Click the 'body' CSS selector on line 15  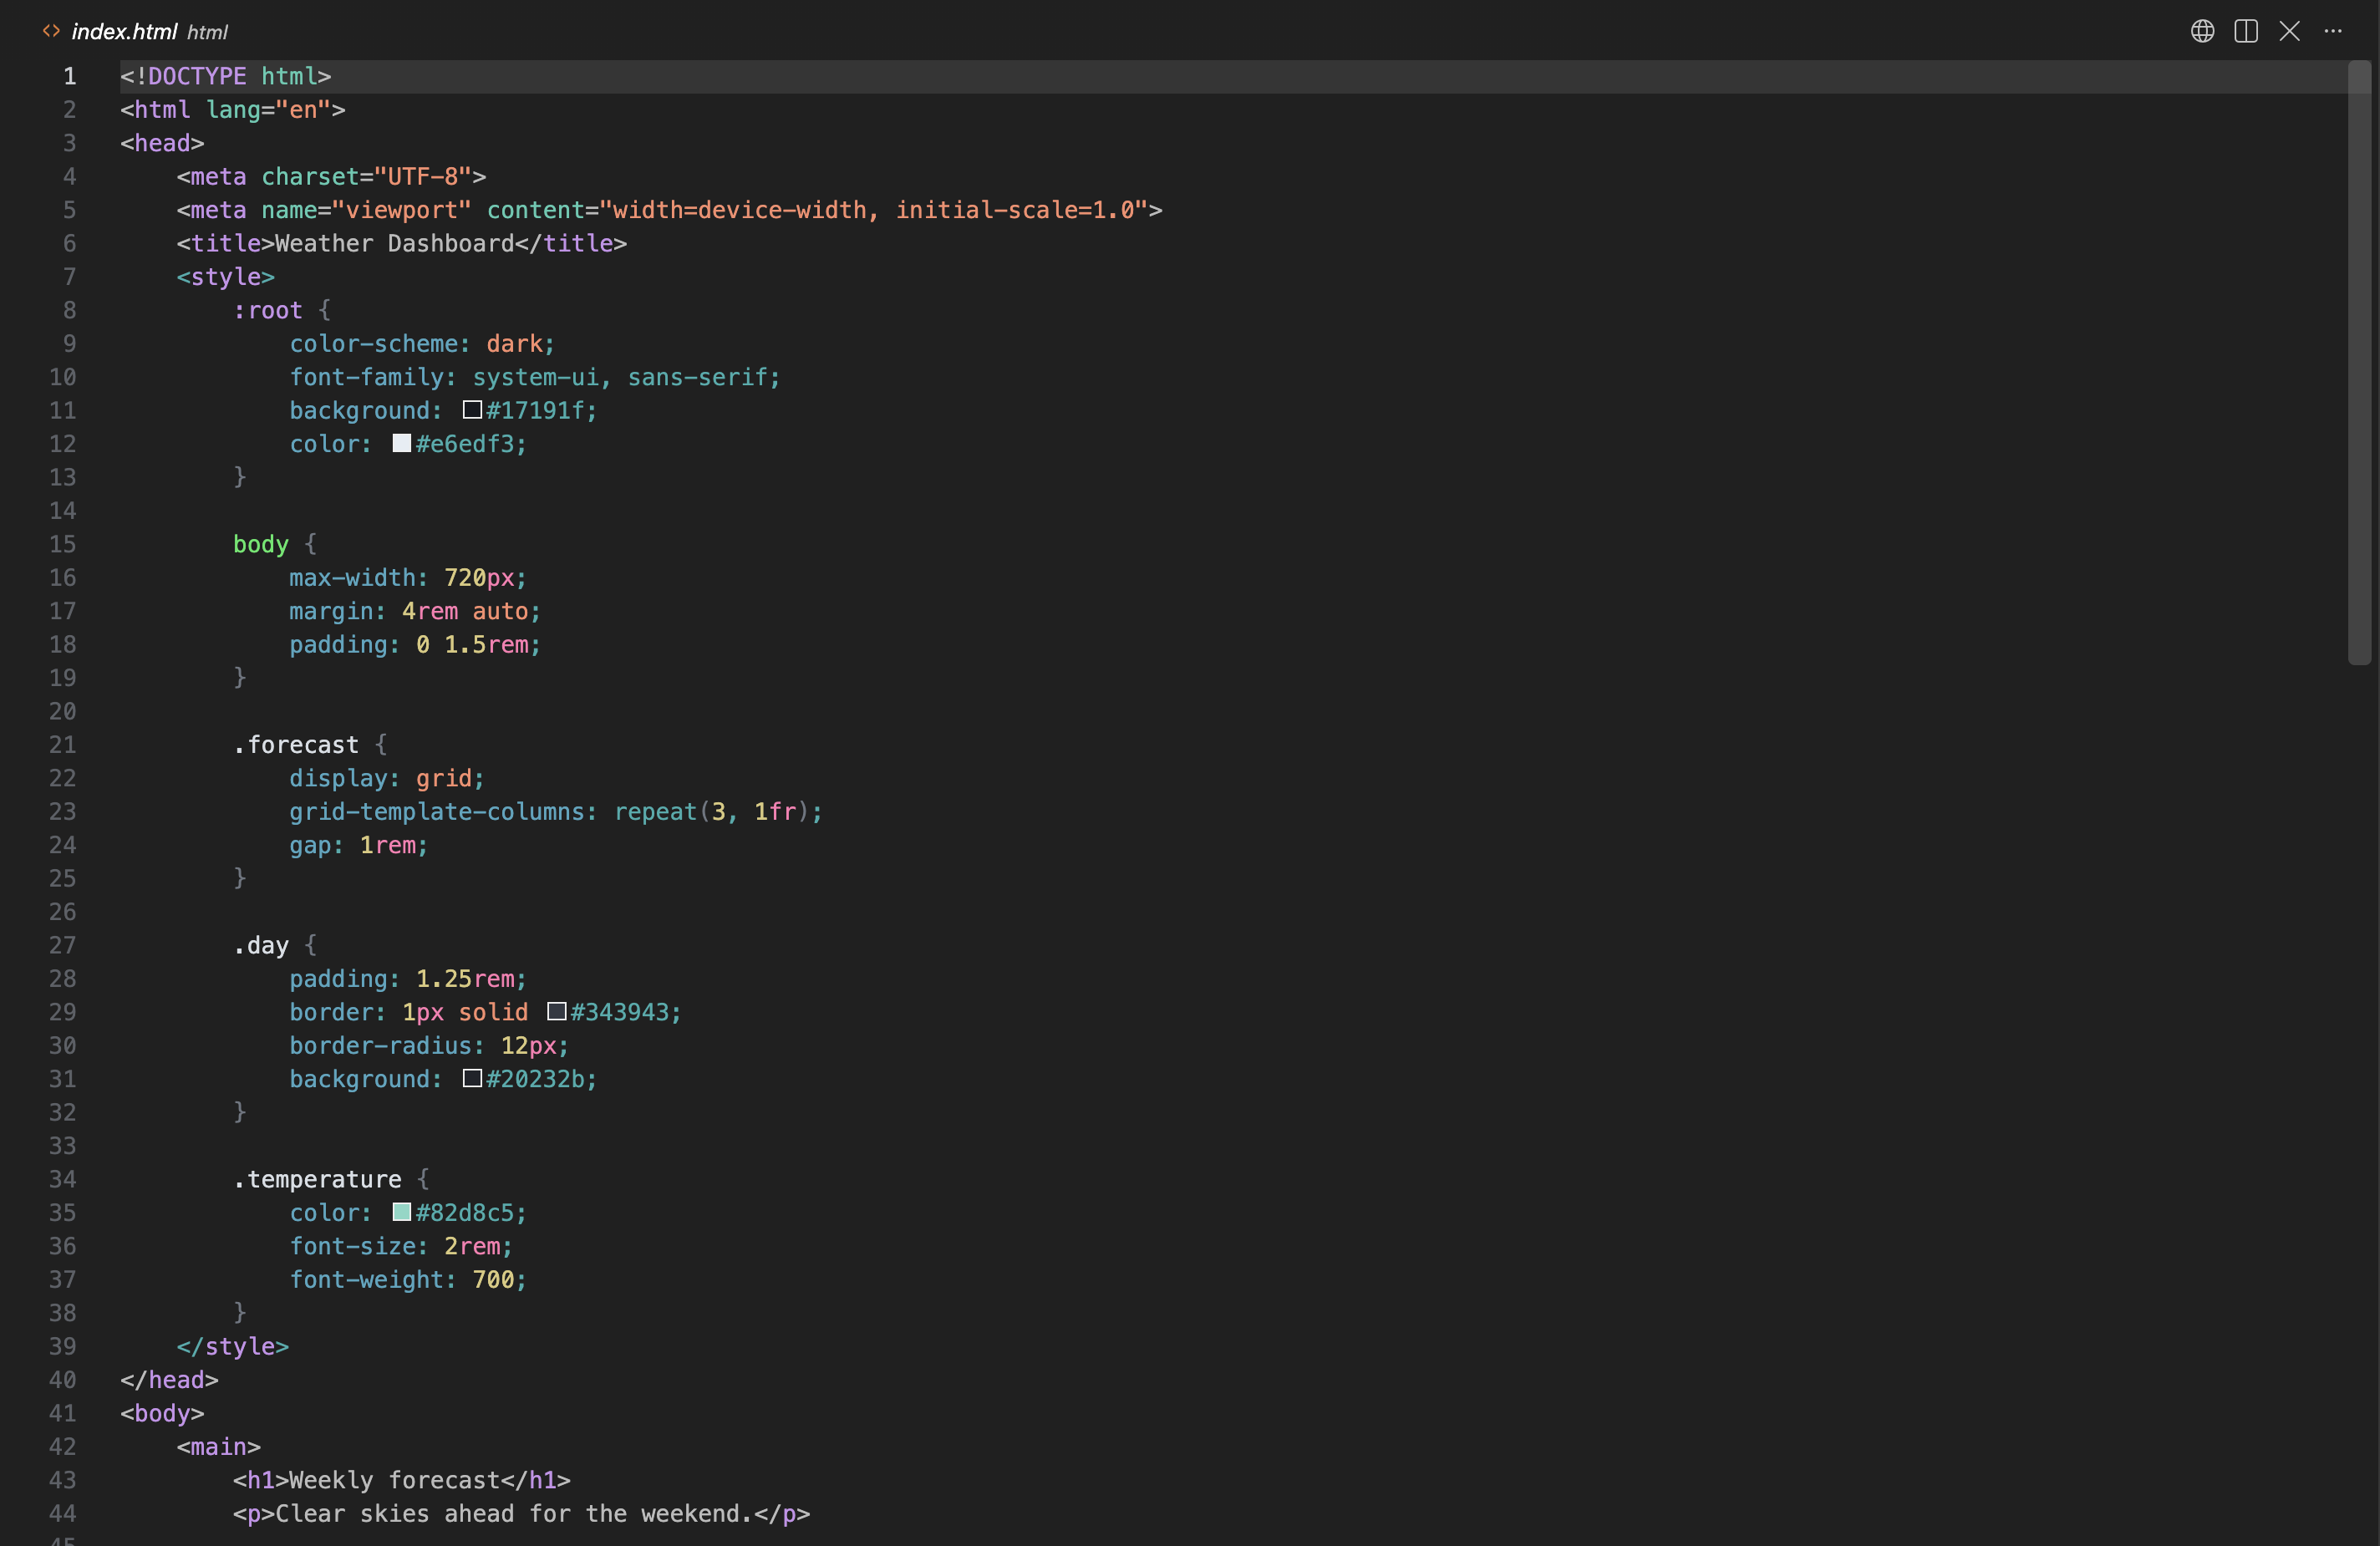261,544
